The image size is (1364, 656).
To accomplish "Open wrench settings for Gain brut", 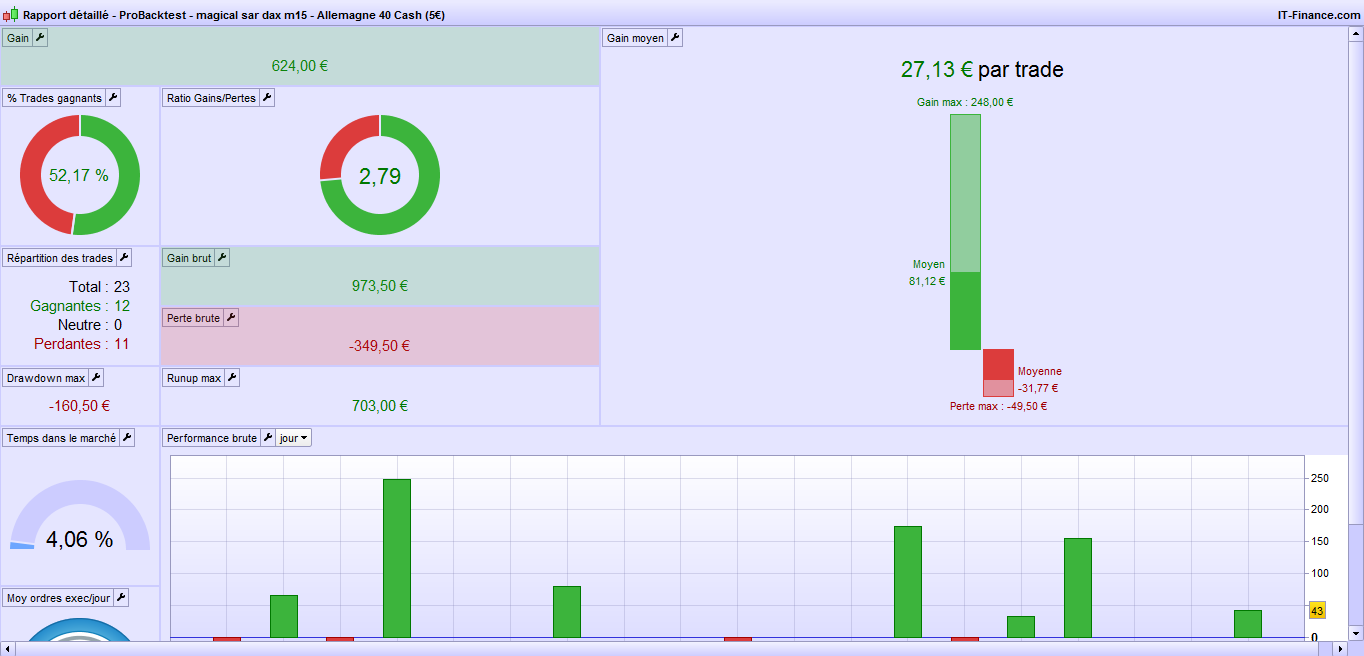I will tap(222, 258).
